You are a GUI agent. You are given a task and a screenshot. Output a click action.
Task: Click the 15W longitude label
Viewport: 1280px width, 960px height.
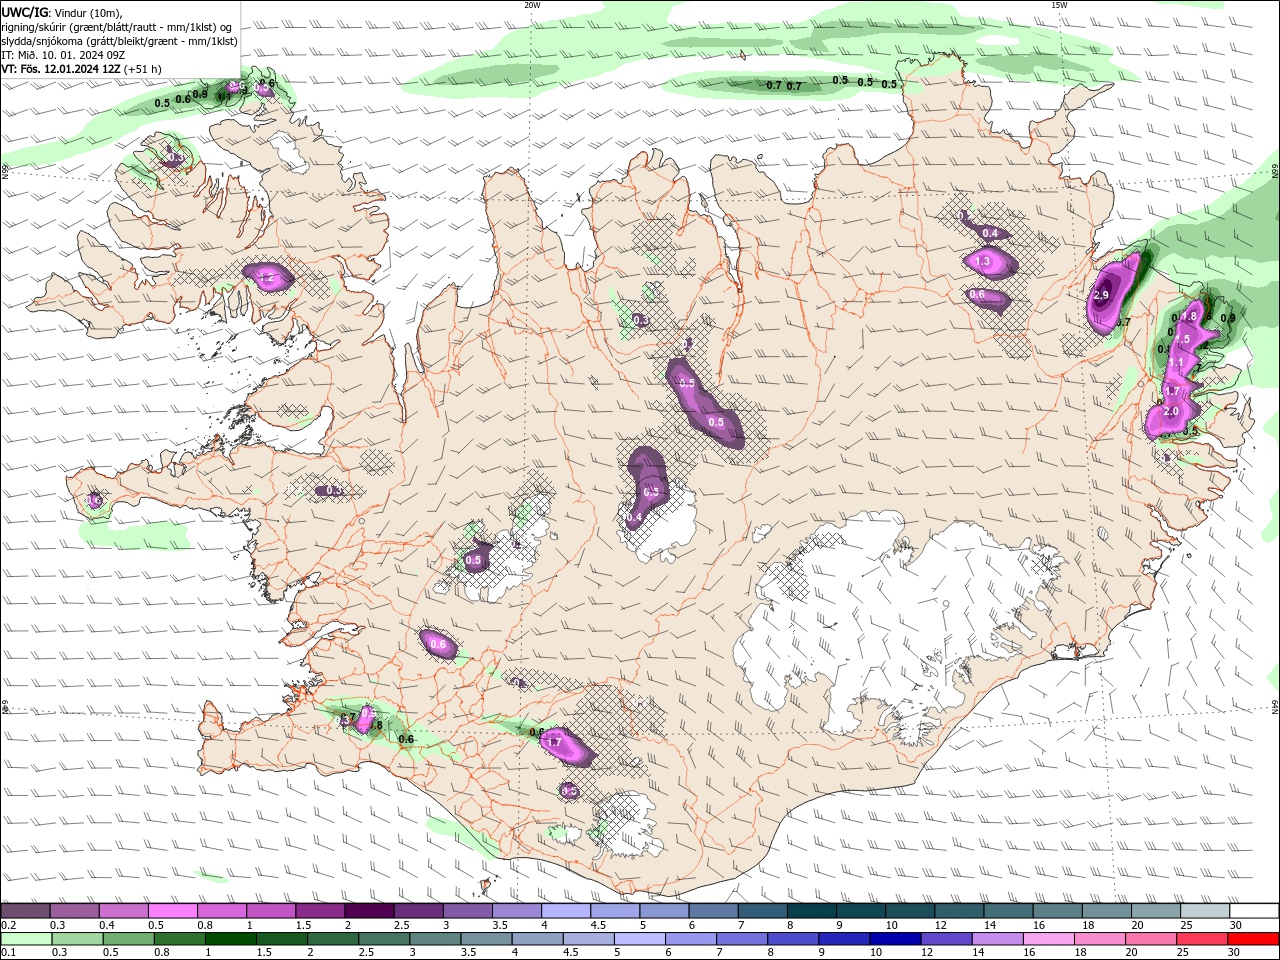(1060, 5)
